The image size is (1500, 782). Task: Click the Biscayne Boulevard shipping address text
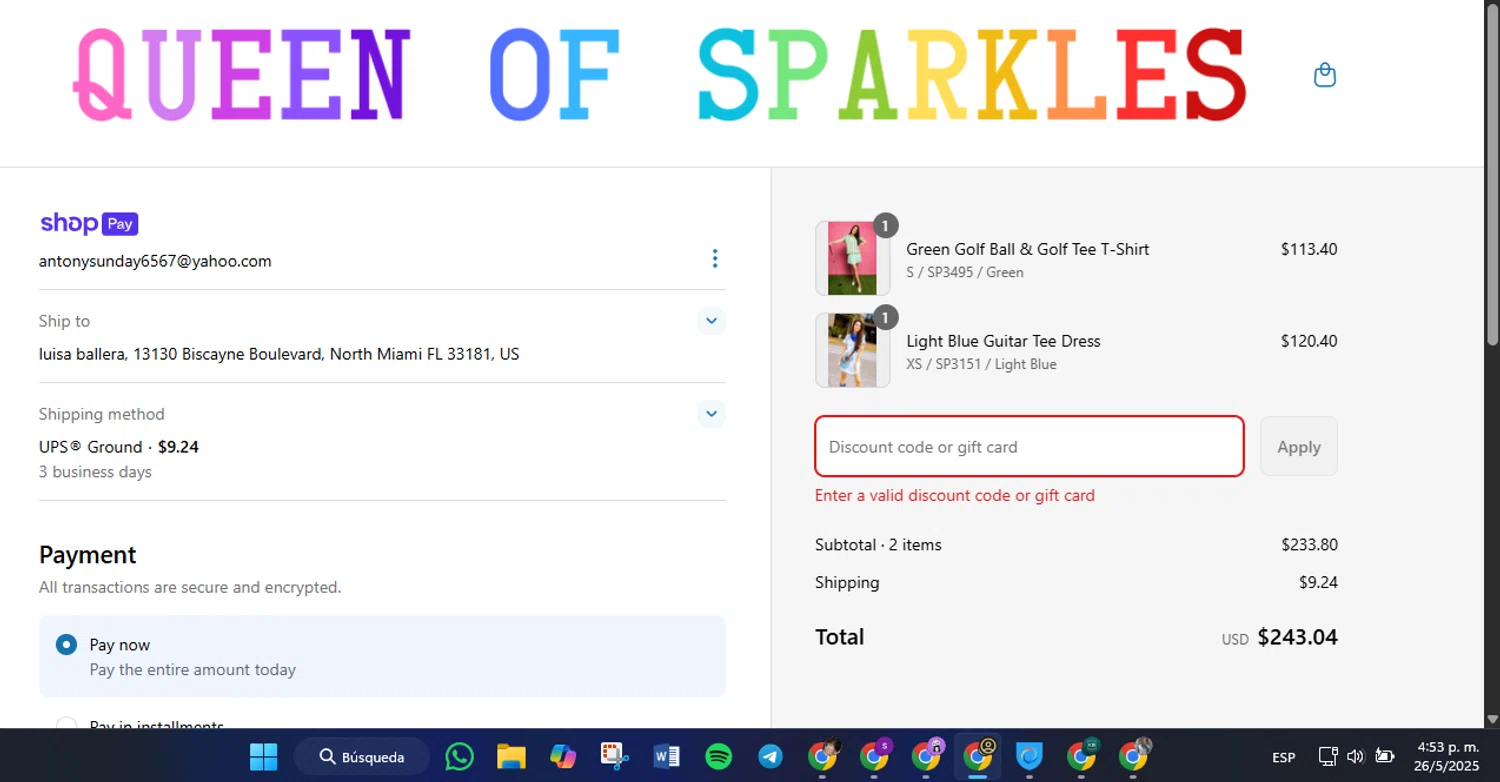[279, 354]
